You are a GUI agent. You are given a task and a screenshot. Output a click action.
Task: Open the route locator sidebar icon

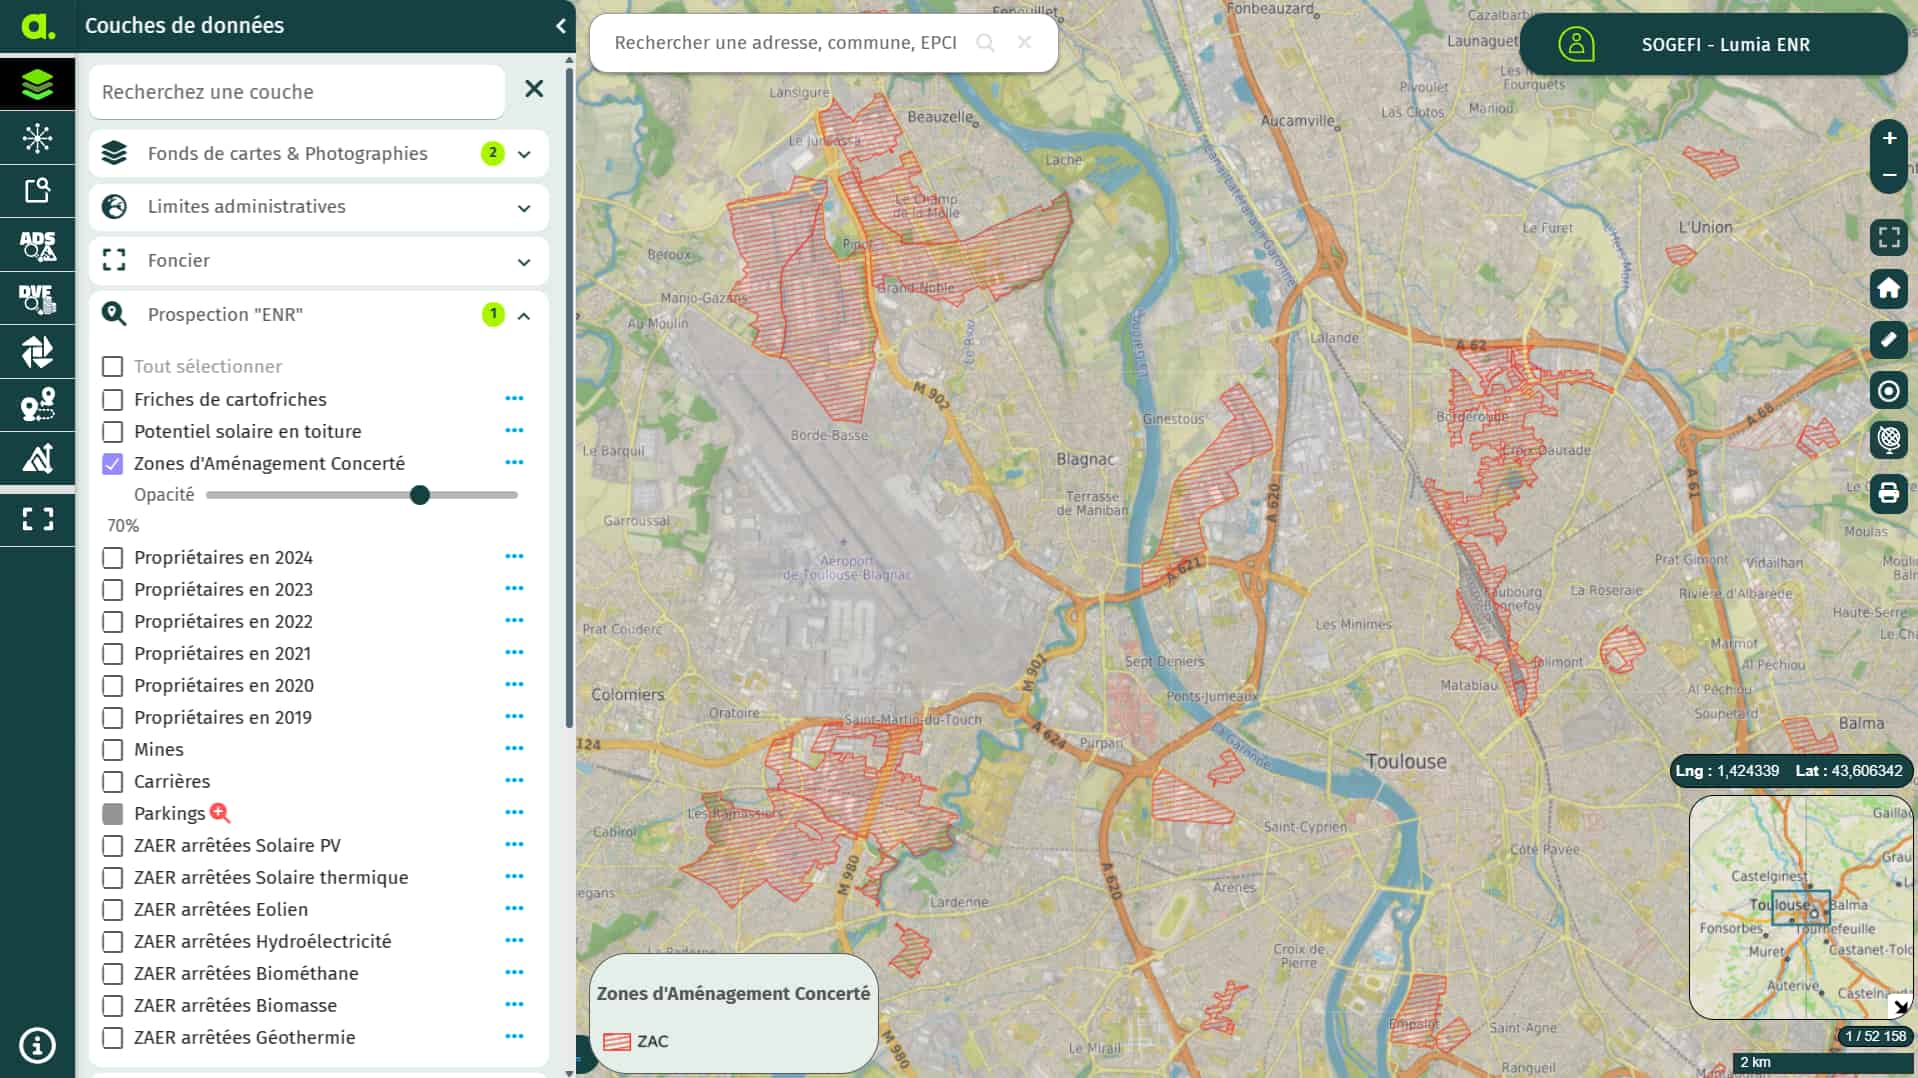tap(37, 405)
